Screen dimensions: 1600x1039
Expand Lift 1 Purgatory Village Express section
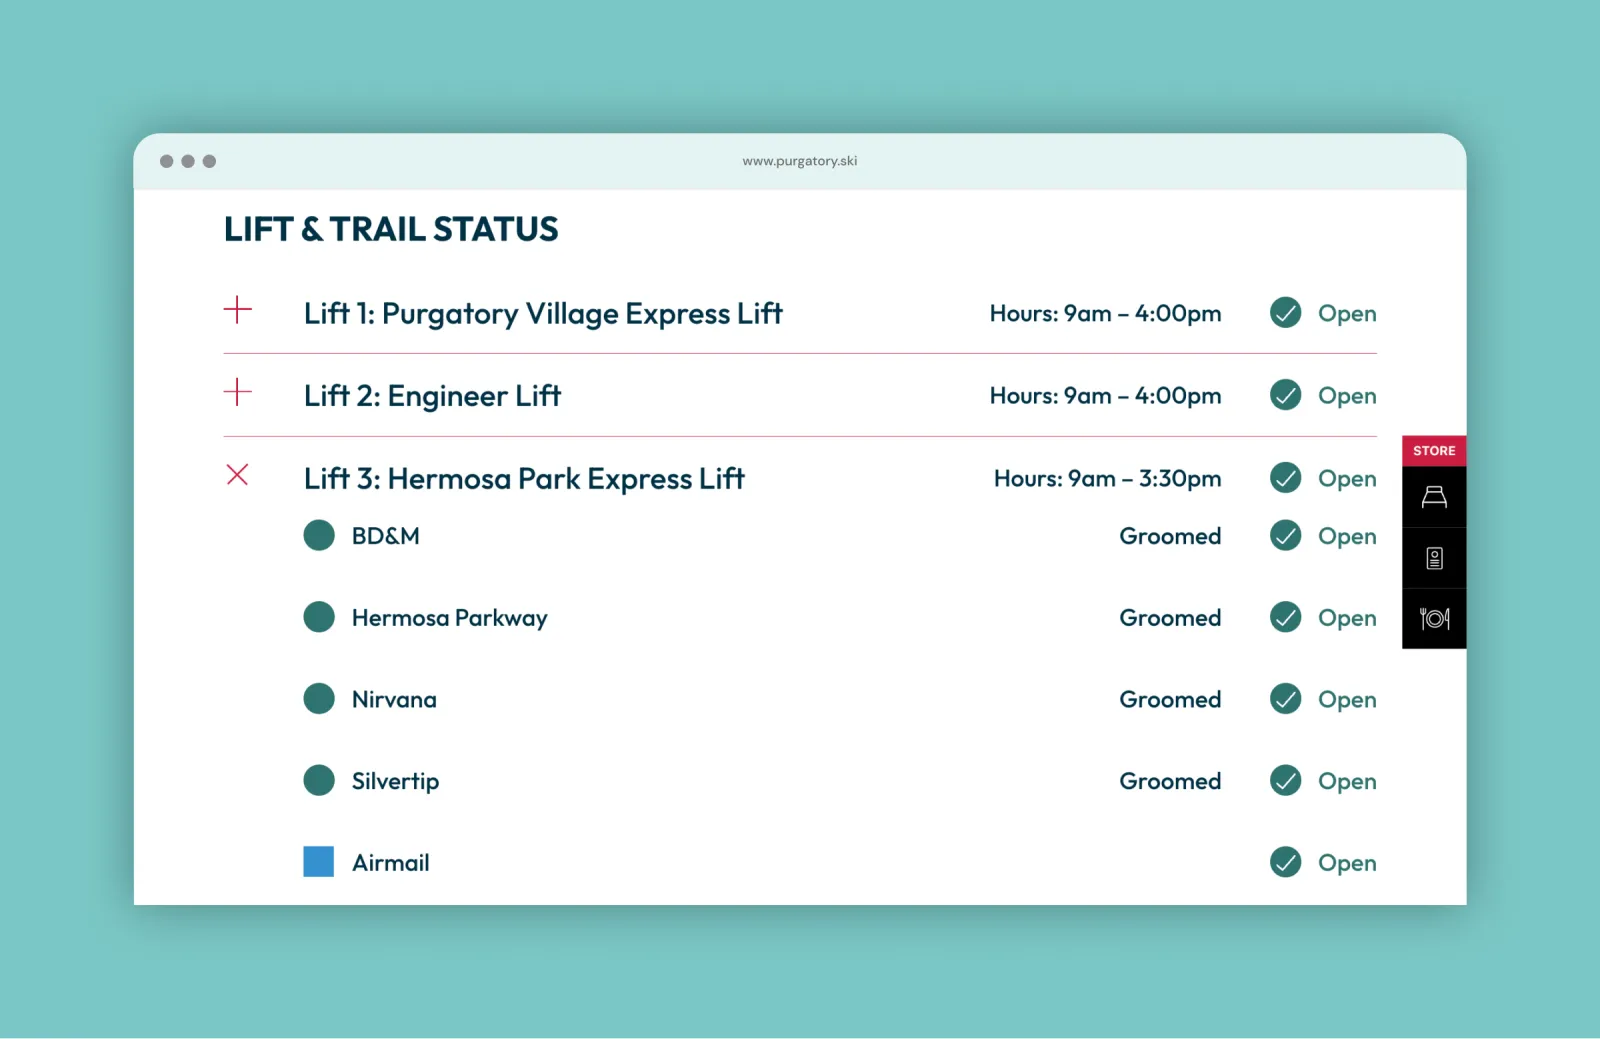(x=238, y=310)
